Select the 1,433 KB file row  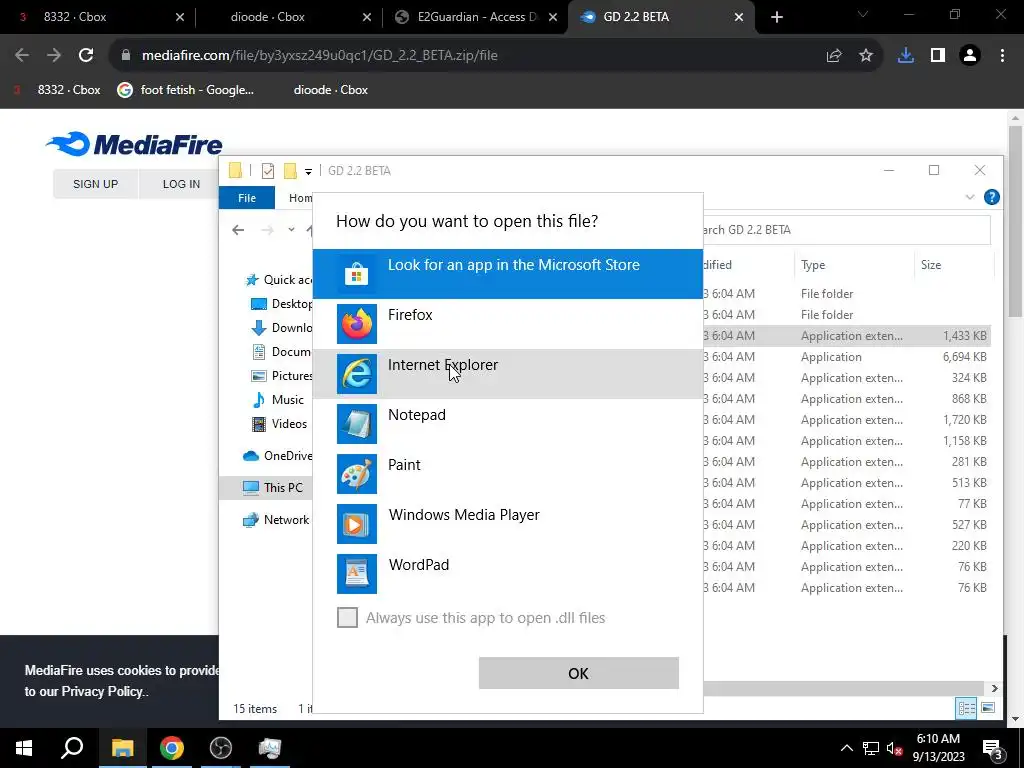(846, 336)
